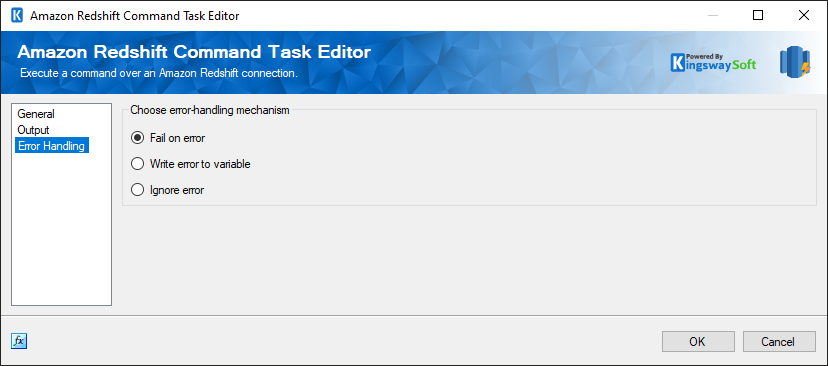Enable the Ignore error option
Image resolution: width=828 pixels, height=366 pixels.
(167, 190)
